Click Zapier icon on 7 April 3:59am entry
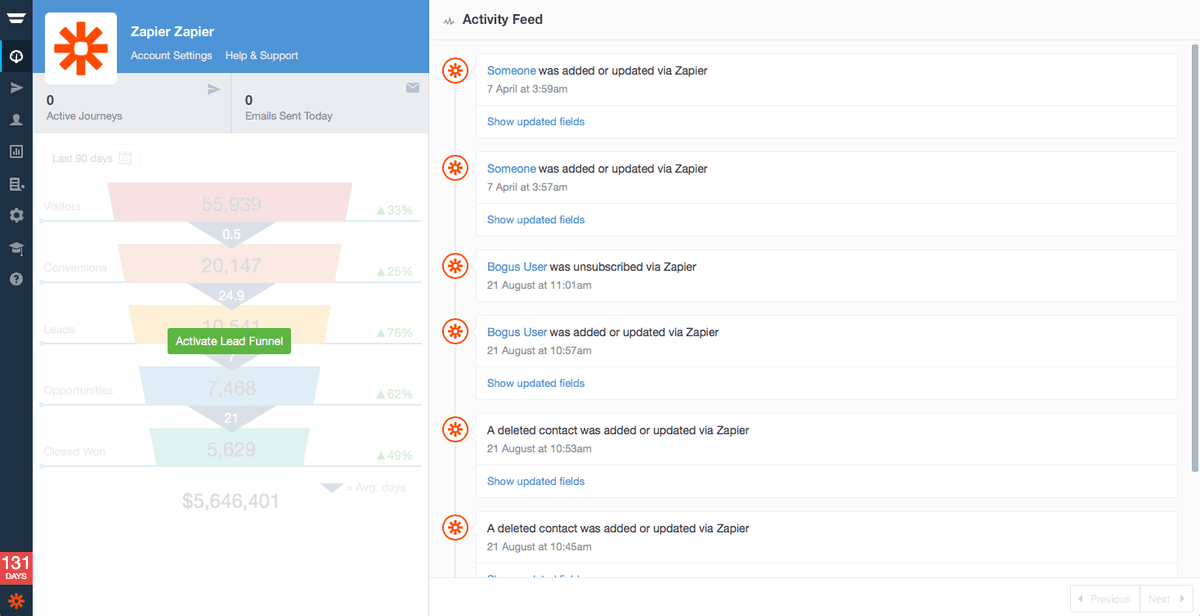This screenshot has width=1200, height=616. coord(455,70)
